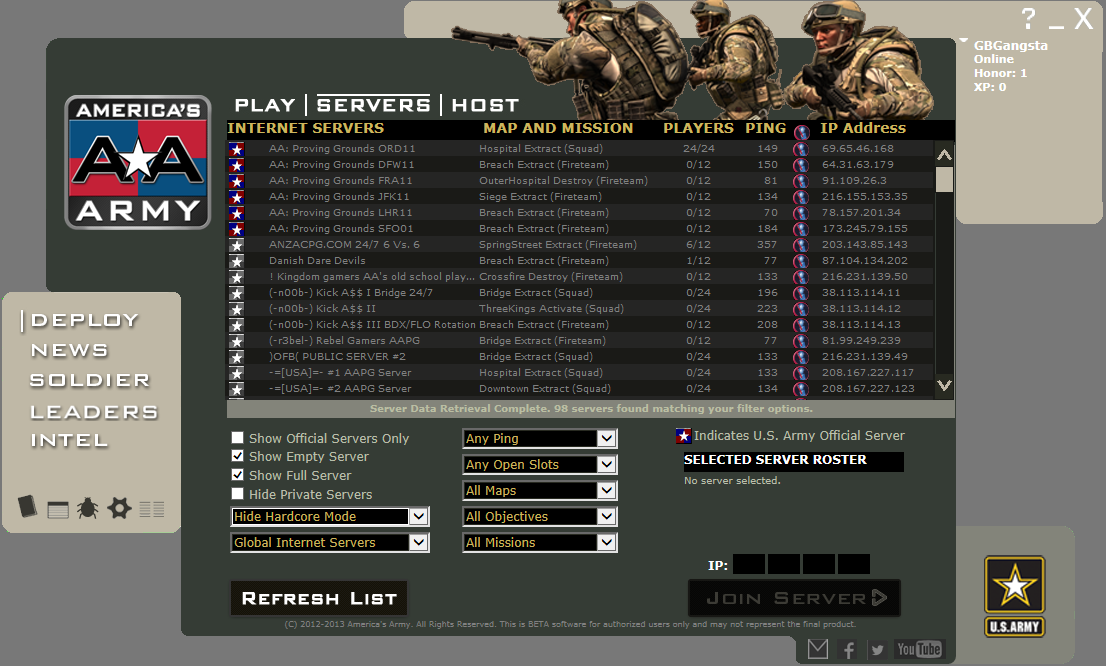Click star icon of Proving Grounds DFW11 row
The width and height of the screenshot is (1106, 666).
point(236,165)
